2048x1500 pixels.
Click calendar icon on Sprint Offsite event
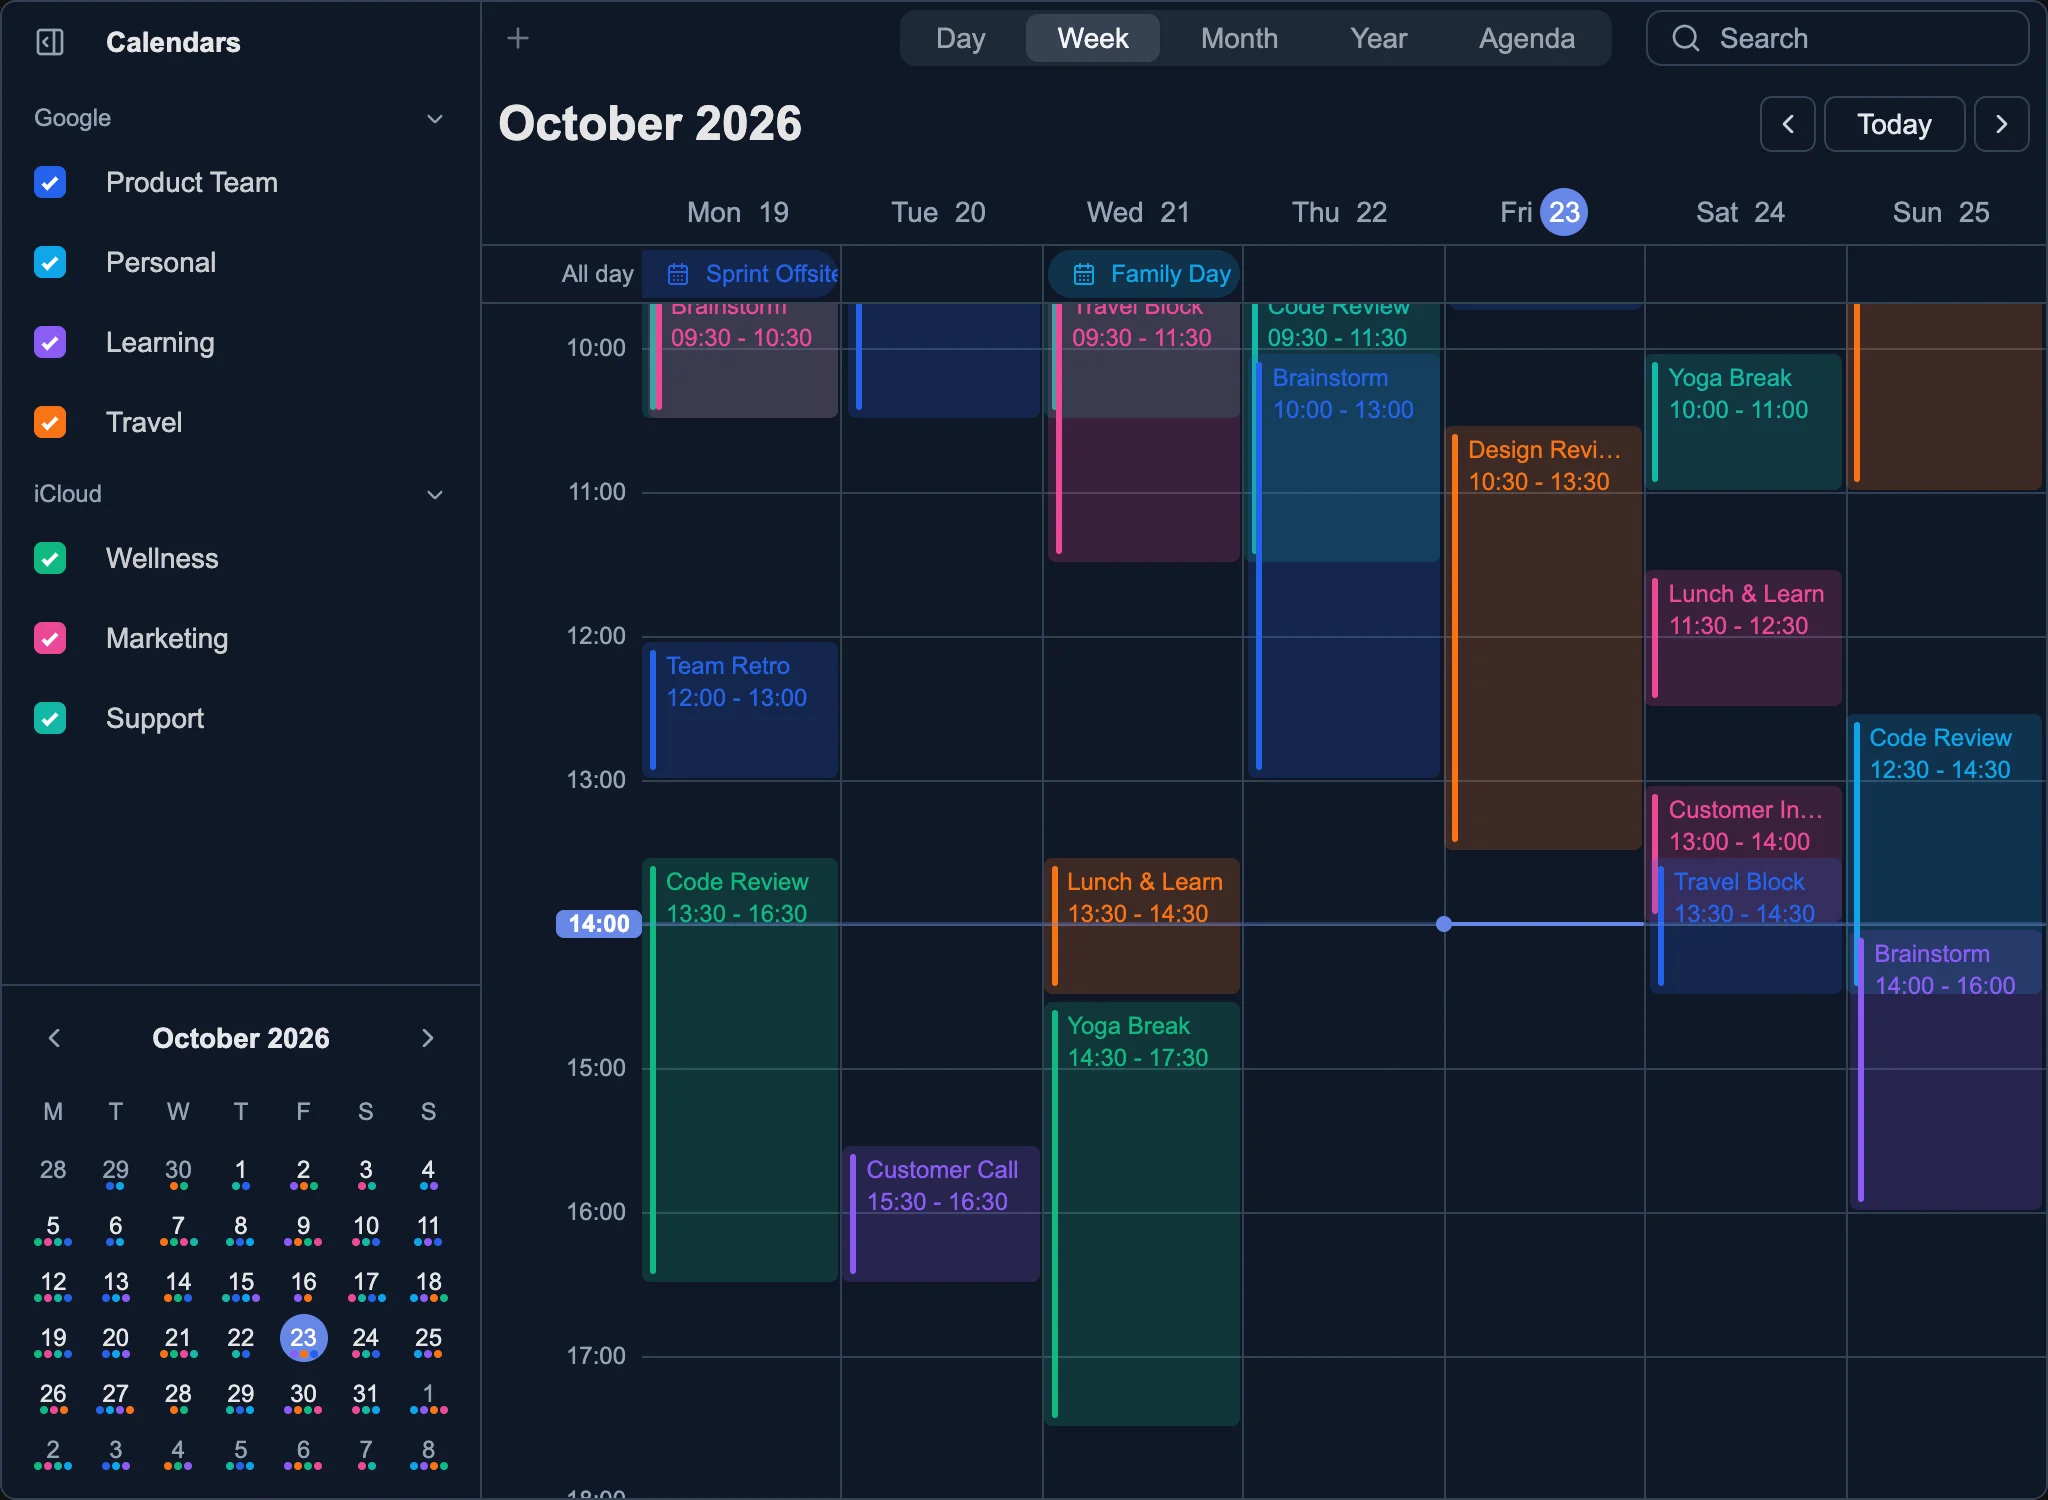coord(678,274)
